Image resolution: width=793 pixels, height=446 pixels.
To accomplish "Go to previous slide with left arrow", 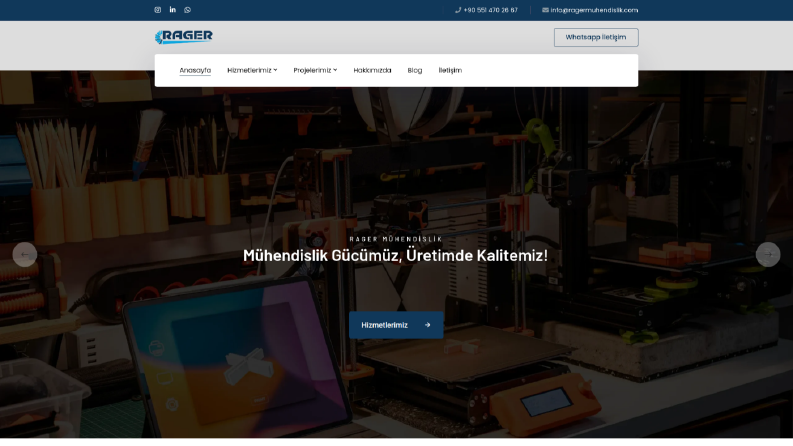I will 25,254.
